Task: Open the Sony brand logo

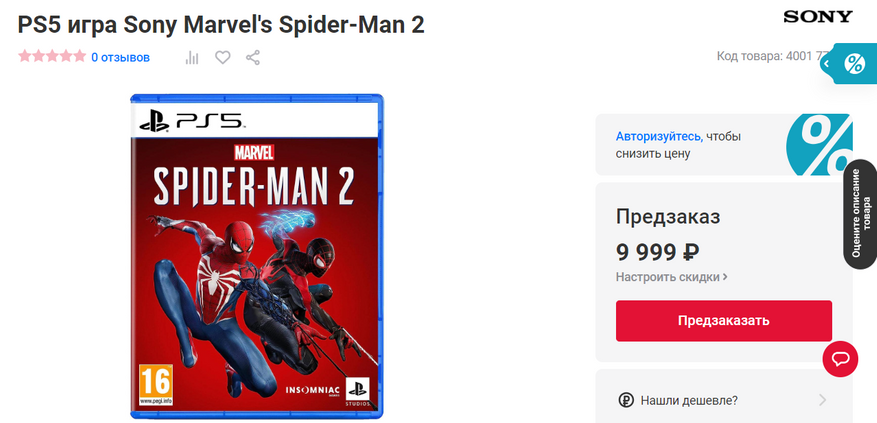Action: [818, 17]
